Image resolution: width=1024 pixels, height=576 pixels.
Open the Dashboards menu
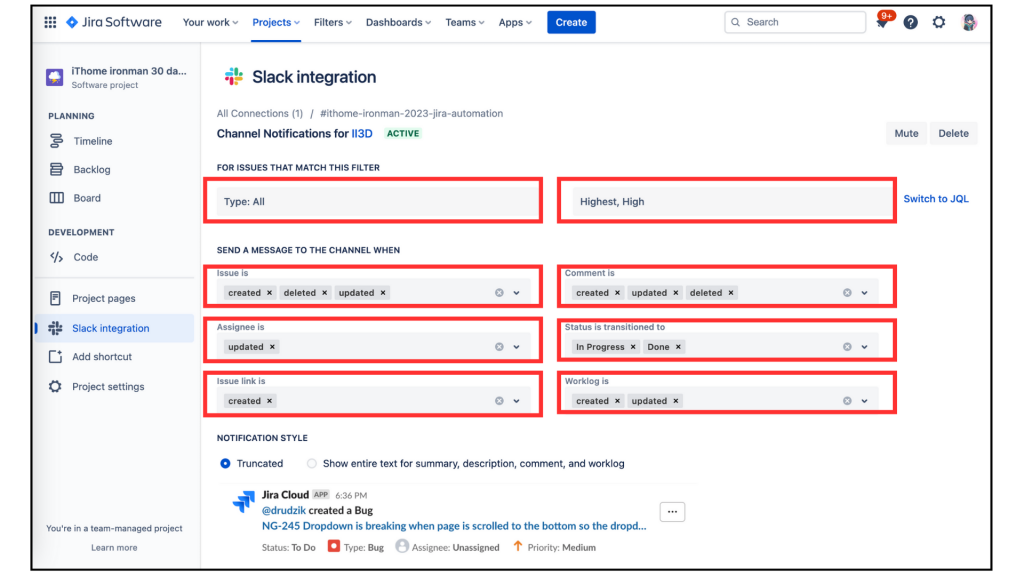398,22
